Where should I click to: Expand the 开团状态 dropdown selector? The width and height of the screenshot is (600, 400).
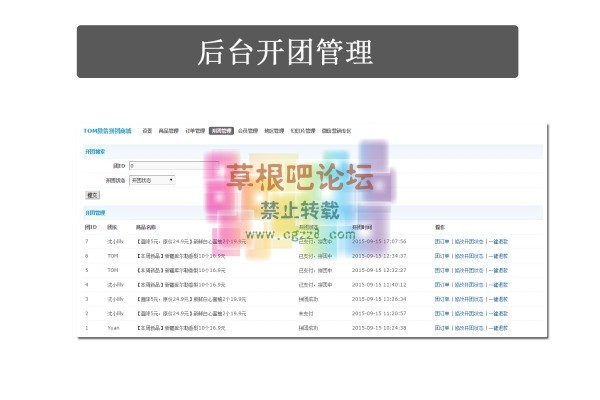152,180
